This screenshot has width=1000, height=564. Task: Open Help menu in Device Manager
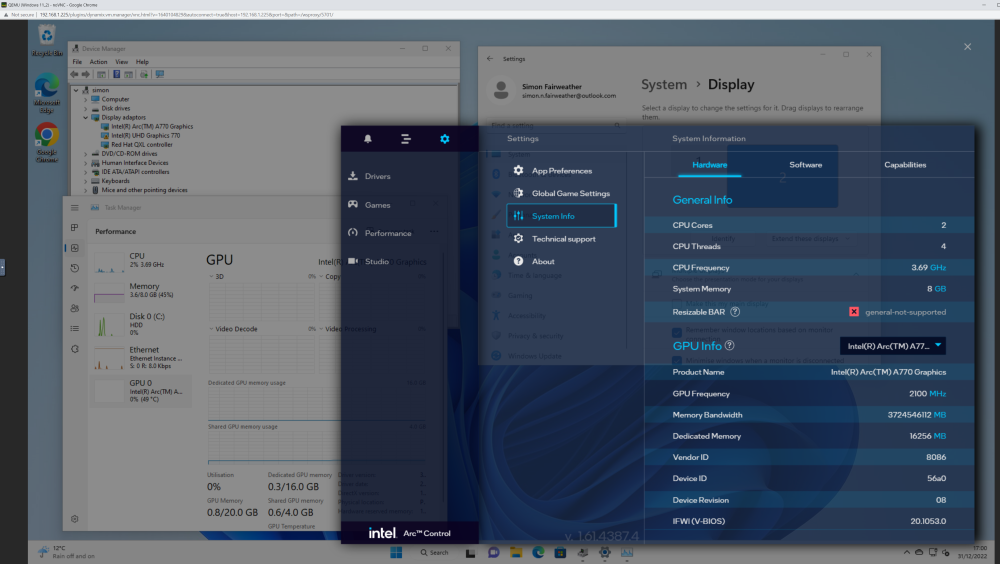[x=142, y=62]
